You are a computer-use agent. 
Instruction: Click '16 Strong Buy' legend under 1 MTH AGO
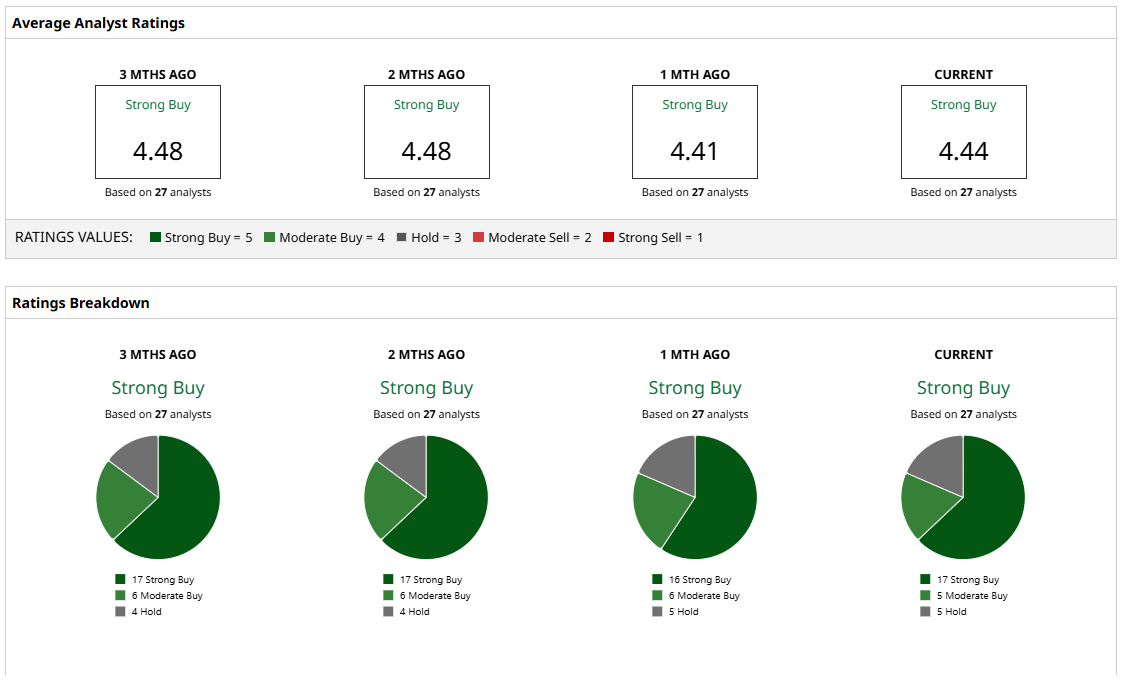click(x=692, y=579)
